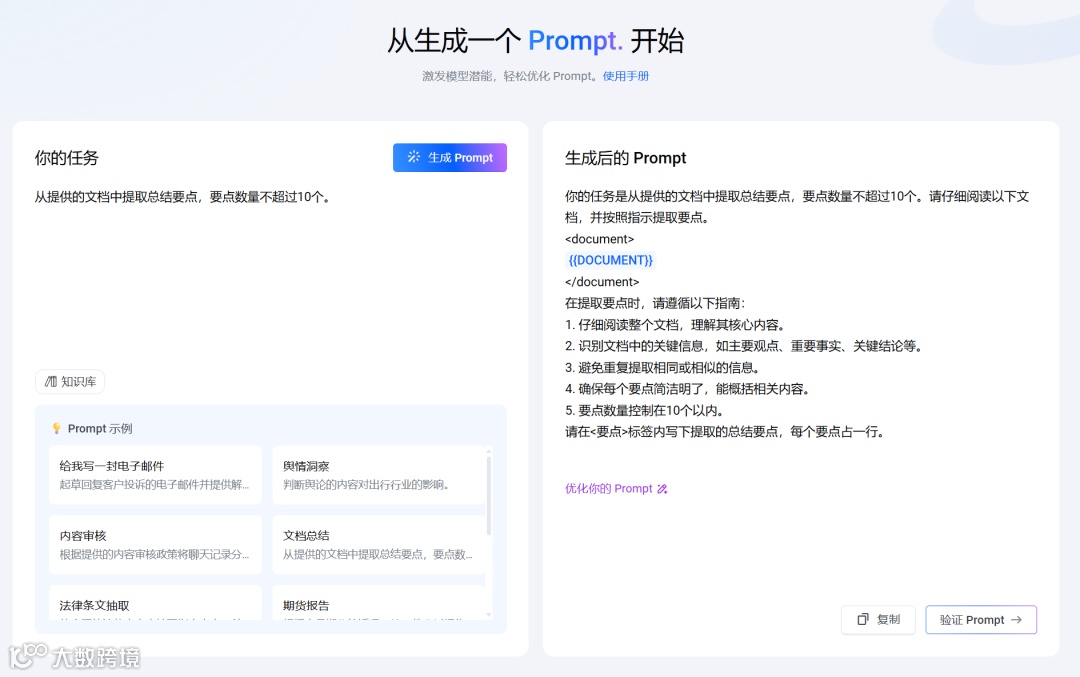Click the 生成 Prompt button
The image size is (1080, 677).
coord(450,158)
